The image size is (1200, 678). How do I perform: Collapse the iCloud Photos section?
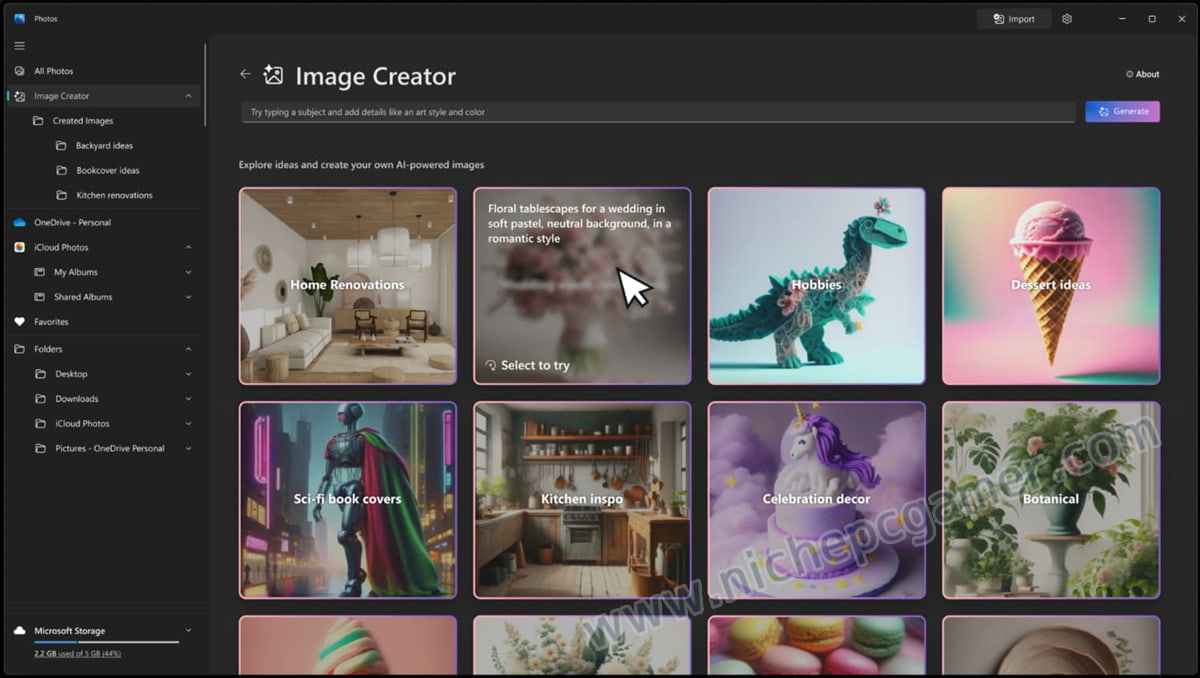click(x=188, y=247)
